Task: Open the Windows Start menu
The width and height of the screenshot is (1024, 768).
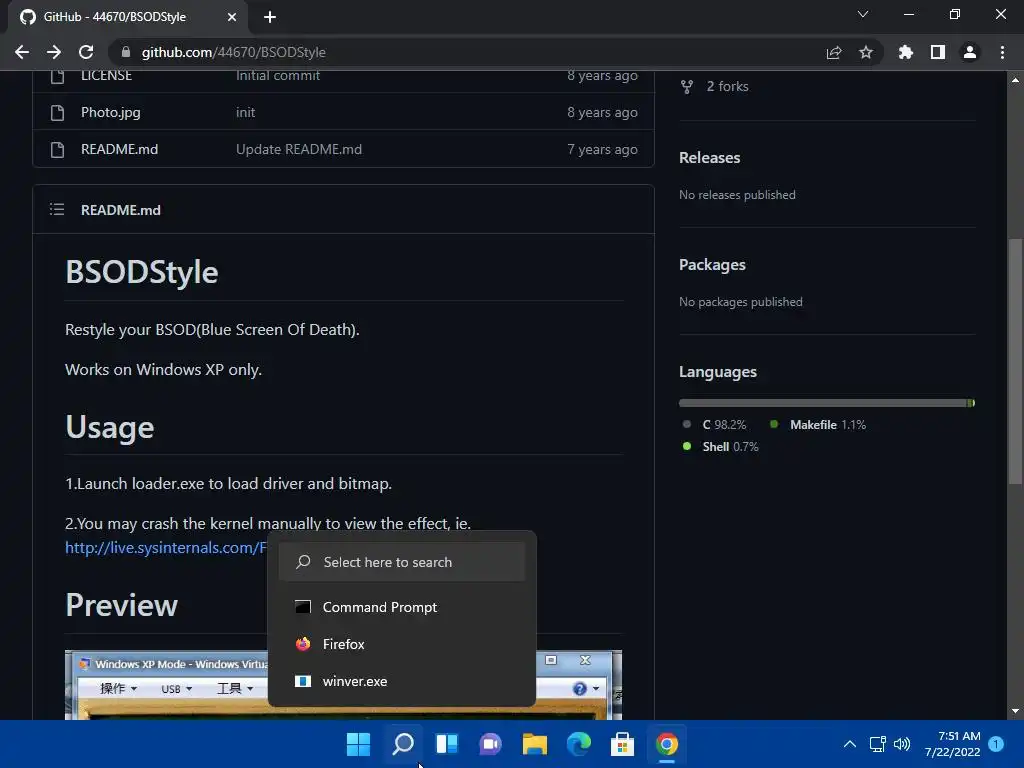Action: pyautogui.click(x=359, y=744)
